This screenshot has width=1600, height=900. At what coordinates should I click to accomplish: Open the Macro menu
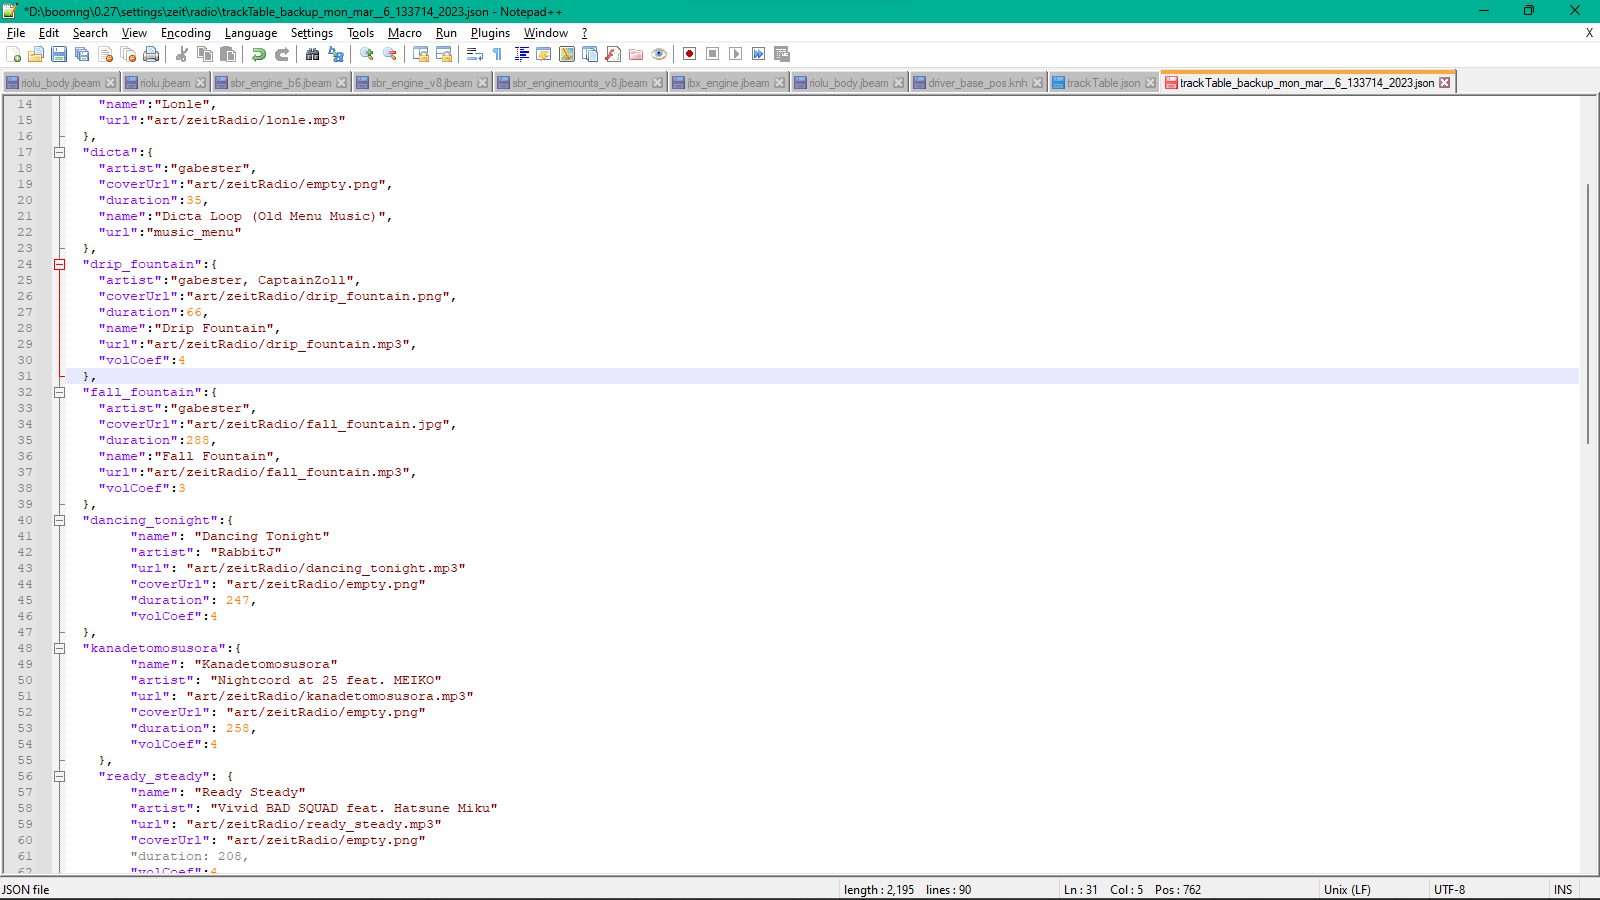(x=405, y=33)
